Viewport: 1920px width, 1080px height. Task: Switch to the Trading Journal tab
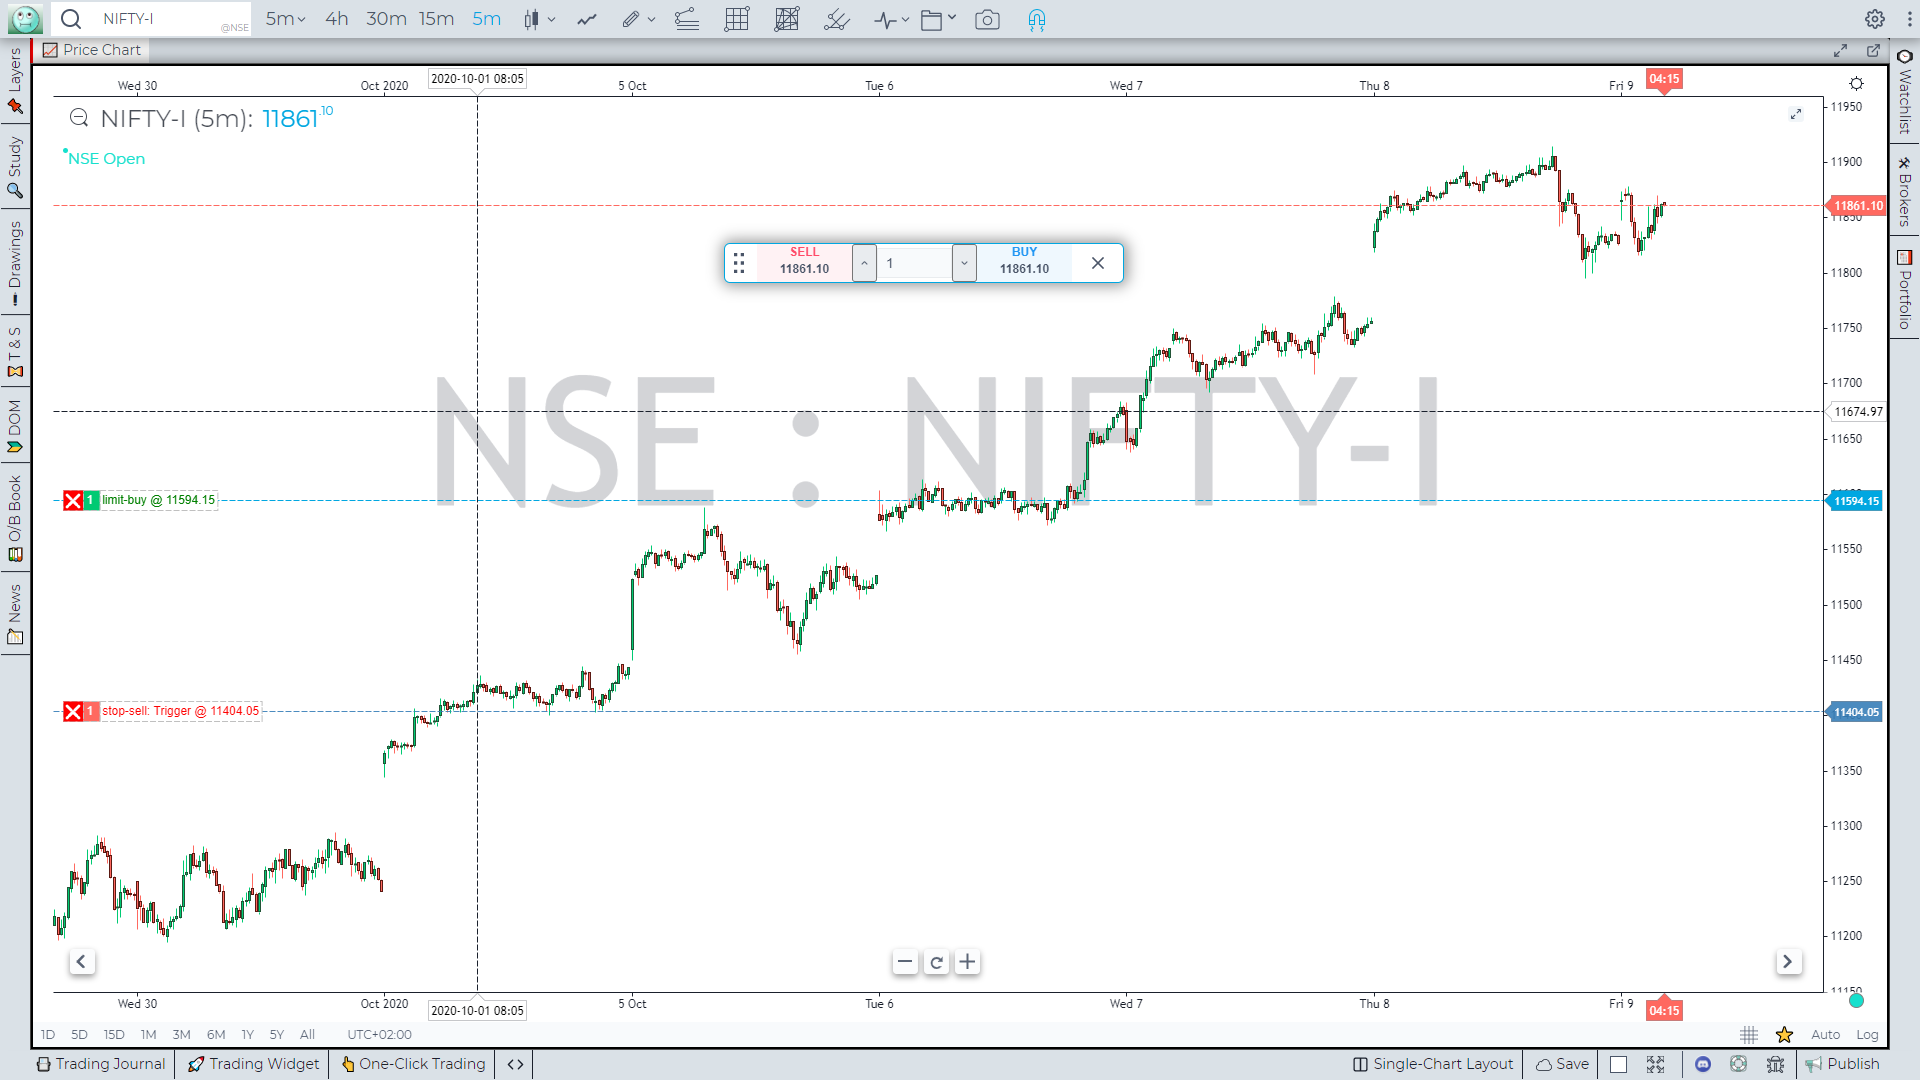click(100, 1064)
